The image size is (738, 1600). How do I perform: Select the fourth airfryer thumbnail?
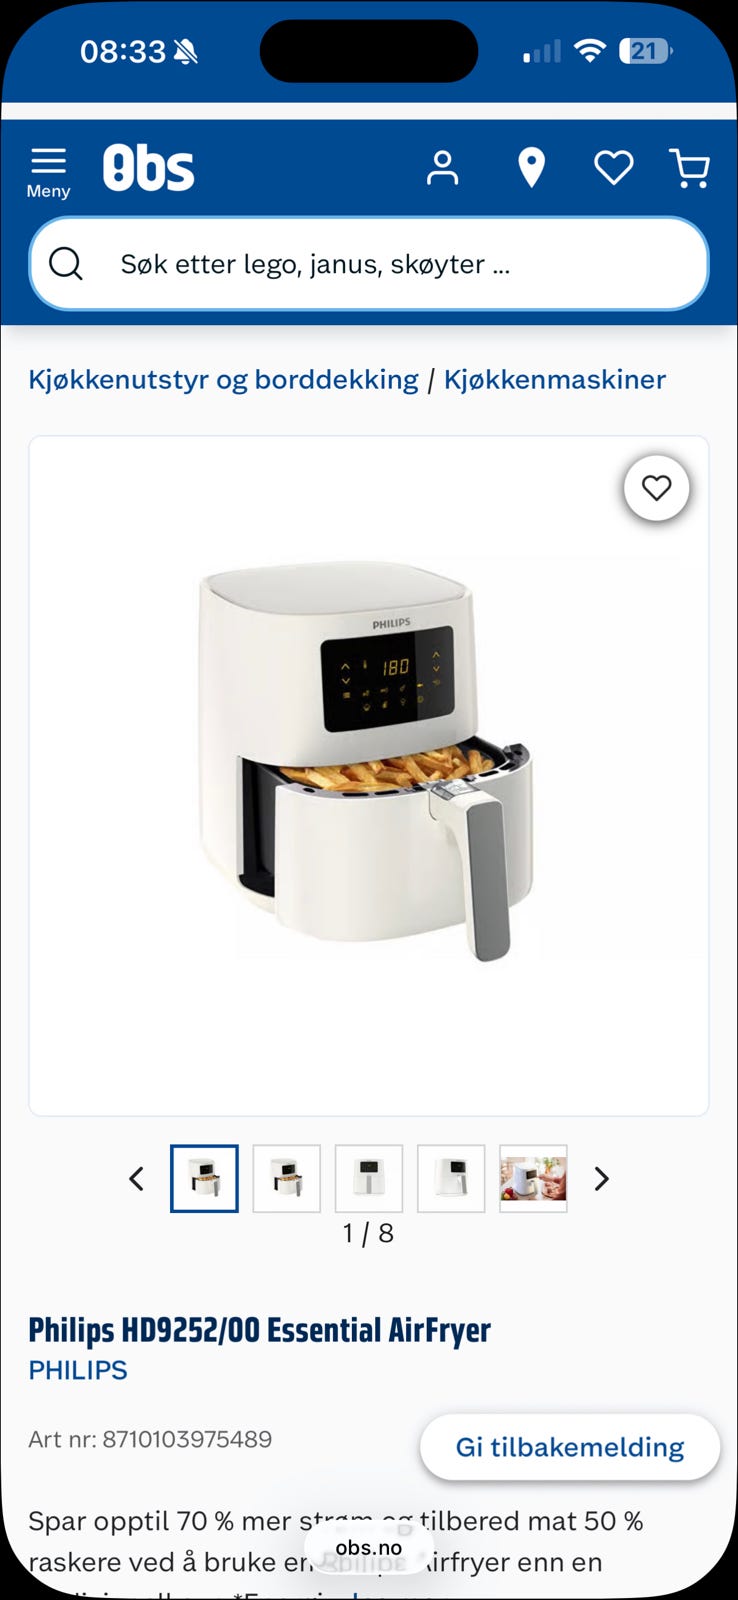pyautogui.click(x=450, y=1179)
